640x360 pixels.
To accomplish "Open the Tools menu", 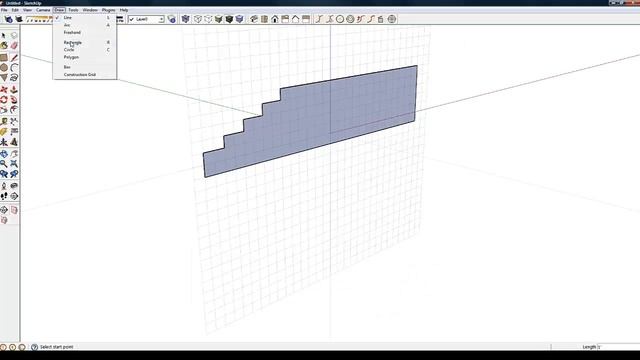I will [73, 10].
